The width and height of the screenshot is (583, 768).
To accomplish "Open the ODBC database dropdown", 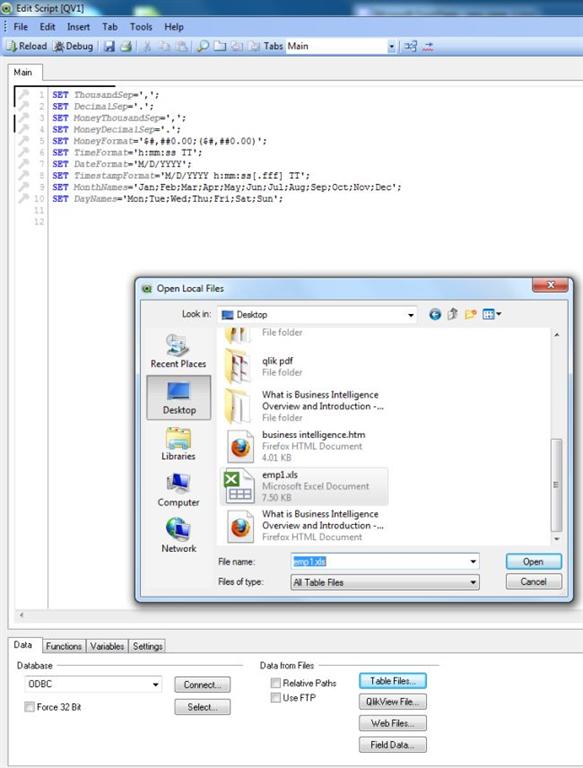I will (x=93, y=684).
